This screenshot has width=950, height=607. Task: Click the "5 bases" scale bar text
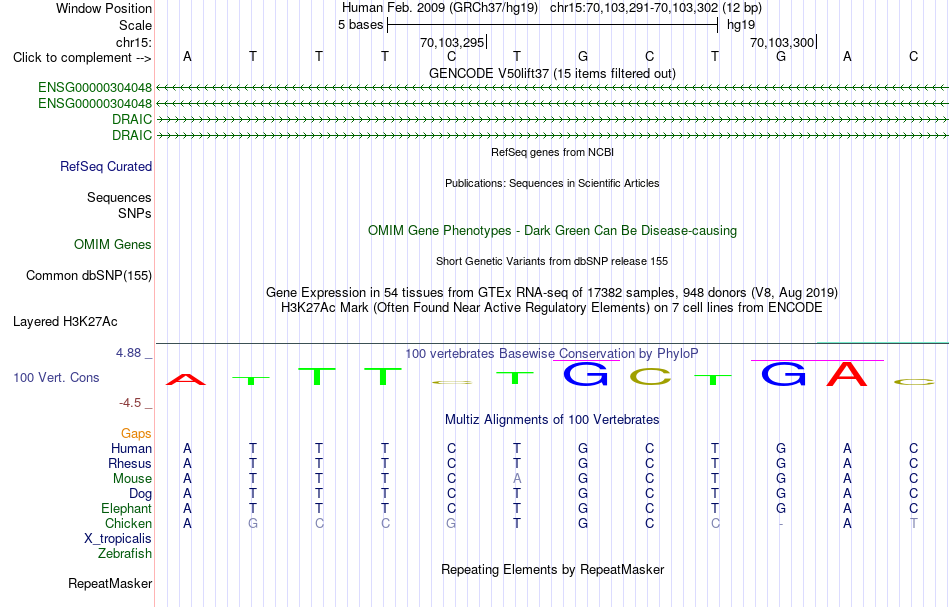coord(360,25)
